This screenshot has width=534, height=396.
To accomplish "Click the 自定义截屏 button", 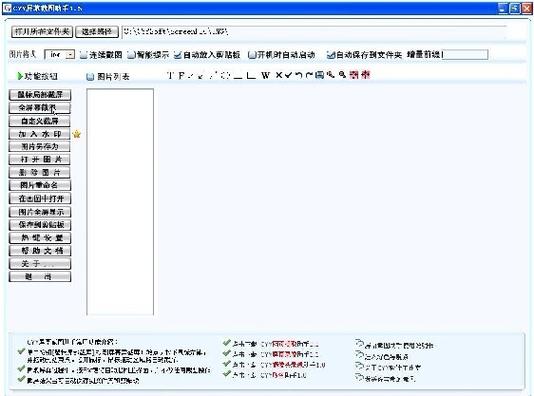I will pyautogui.click(x=40, y=121).
